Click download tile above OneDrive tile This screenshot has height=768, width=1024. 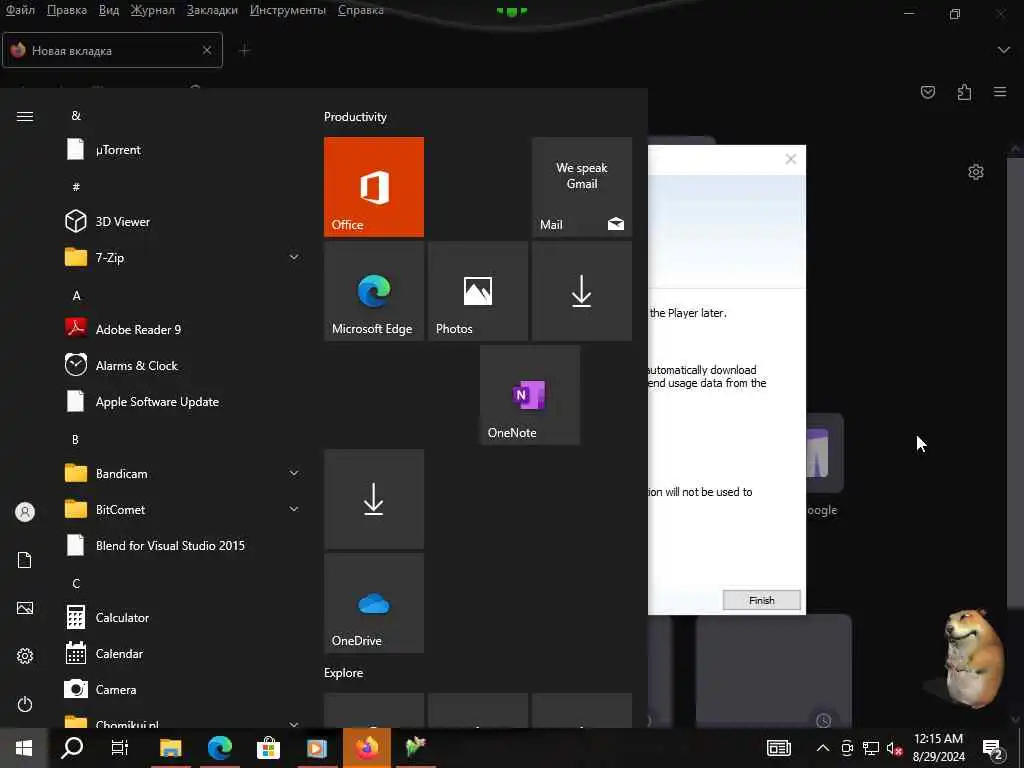374,499
